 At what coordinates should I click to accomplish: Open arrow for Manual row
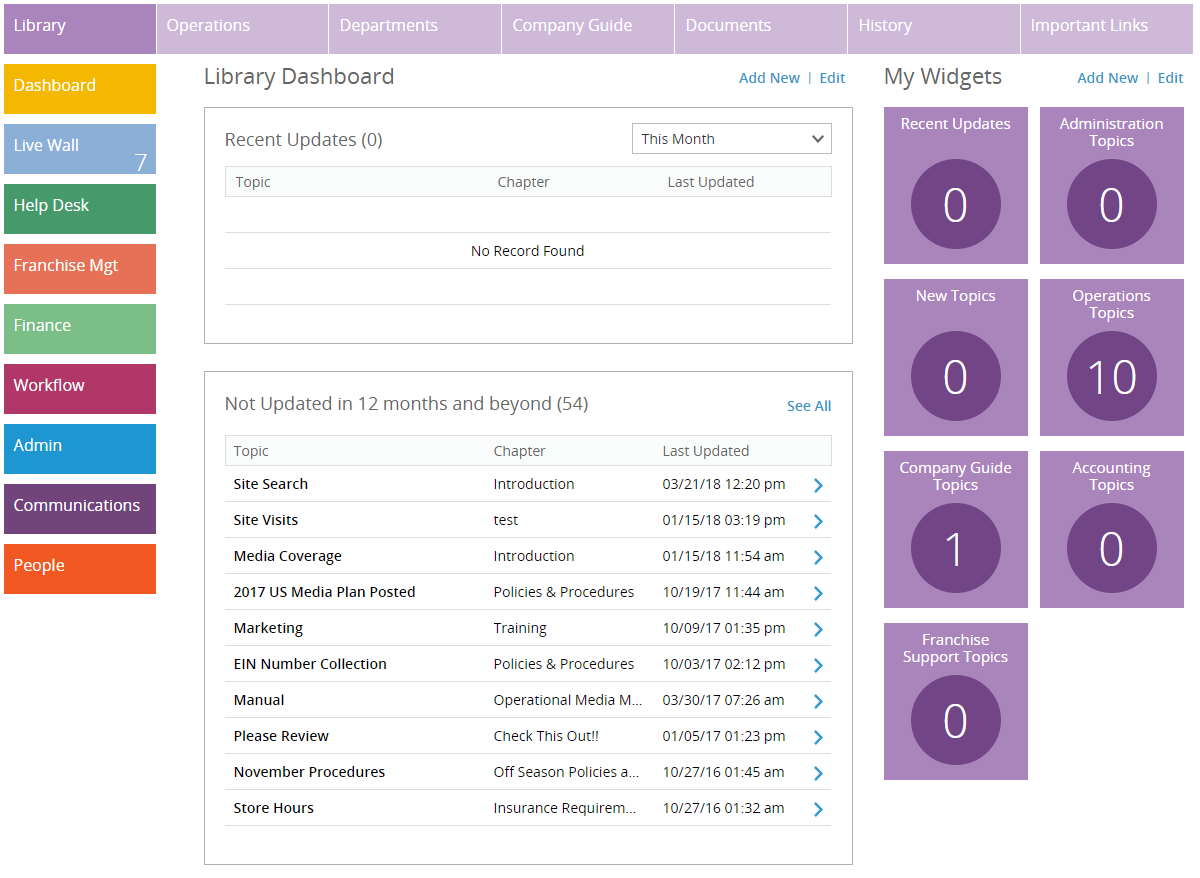tap(818, 701)
